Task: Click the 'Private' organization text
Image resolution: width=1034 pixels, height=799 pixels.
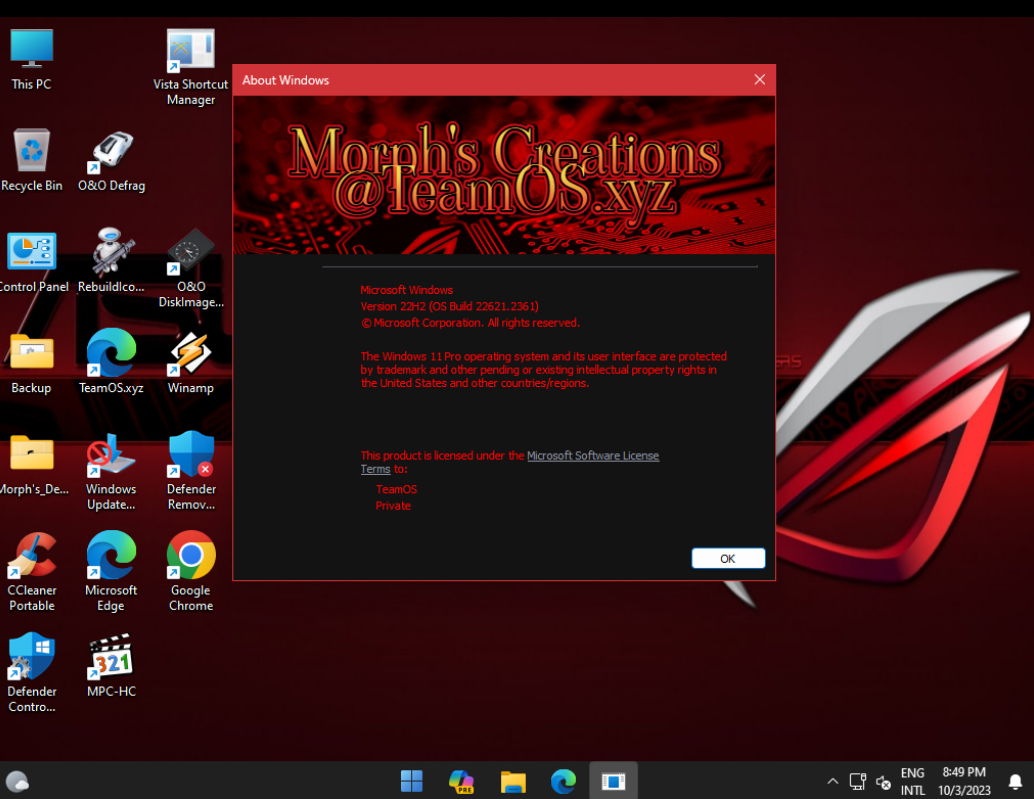Action: click(393, 506)
